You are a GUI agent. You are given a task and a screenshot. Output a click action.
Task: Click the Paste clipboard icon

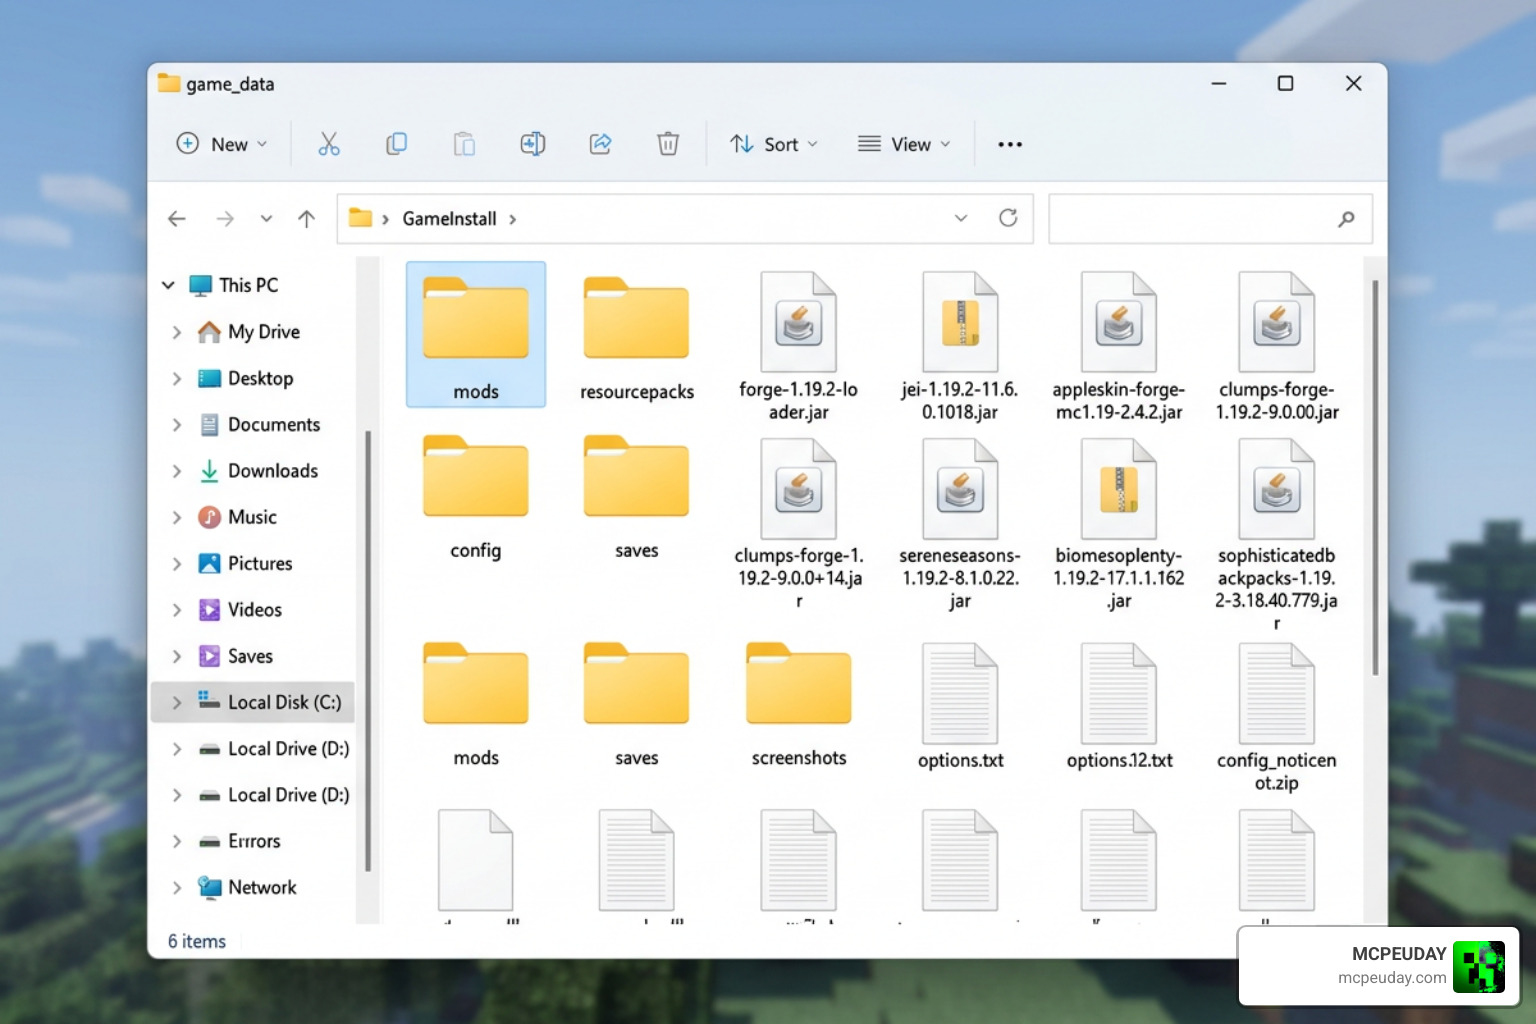coord(464,144)
